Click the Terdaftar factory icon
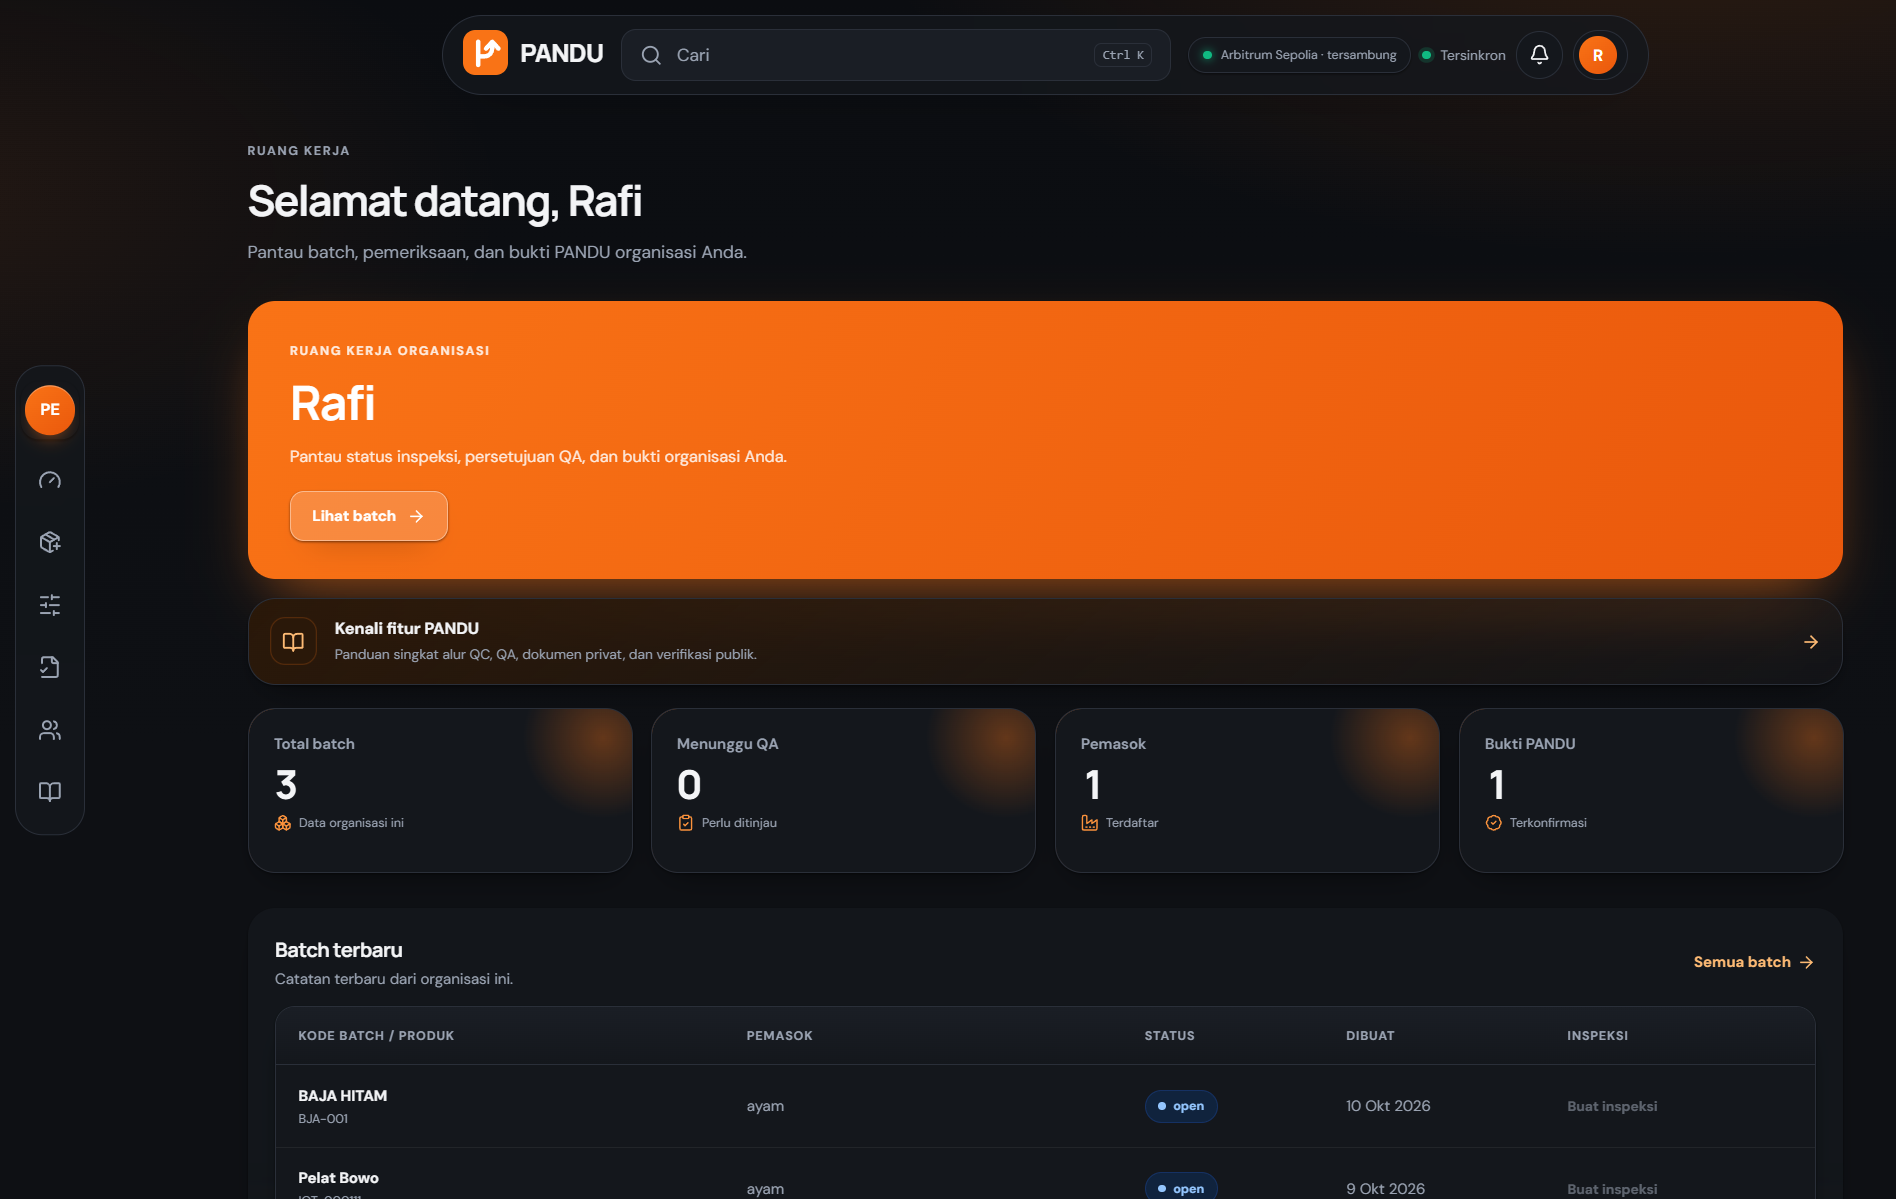The image size is (1896, 1199). point(1089,823)
